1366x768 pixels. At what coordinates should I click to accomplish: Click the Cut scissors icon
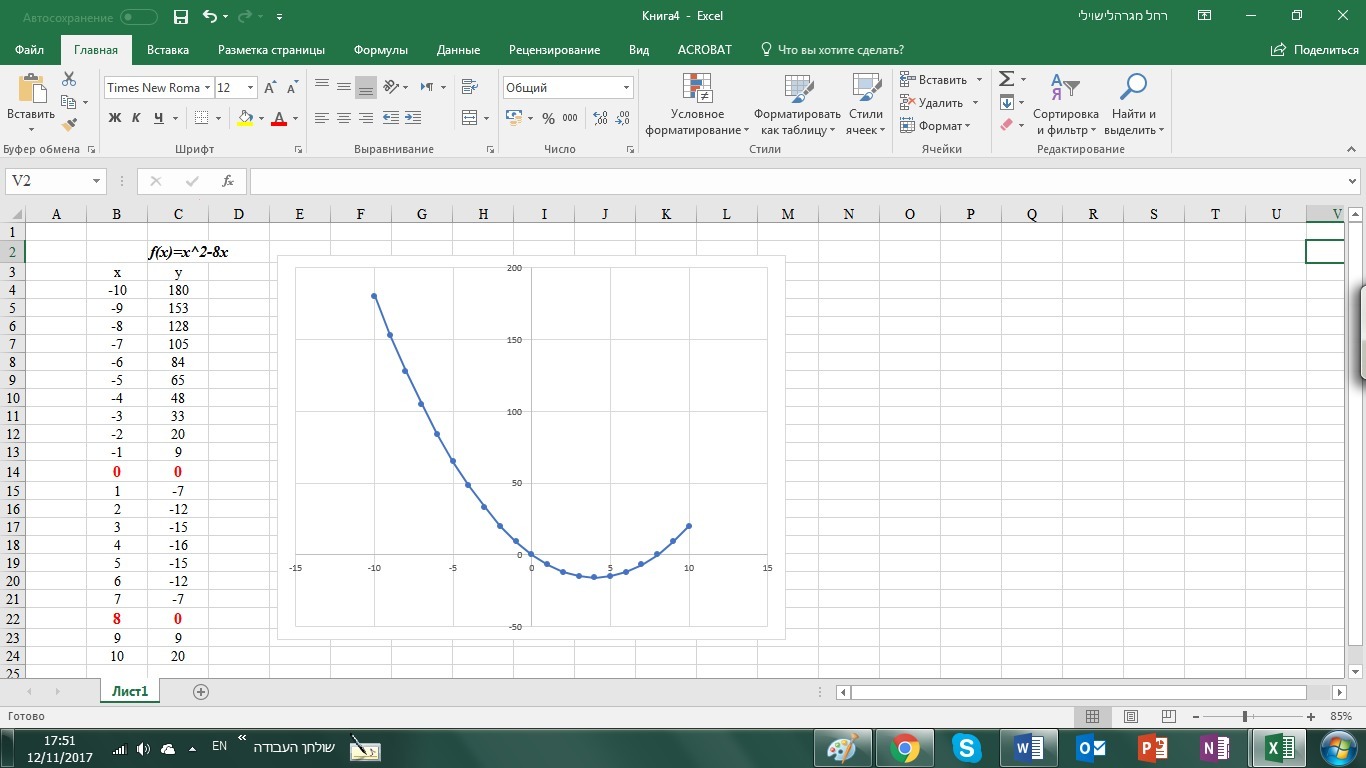69,79
